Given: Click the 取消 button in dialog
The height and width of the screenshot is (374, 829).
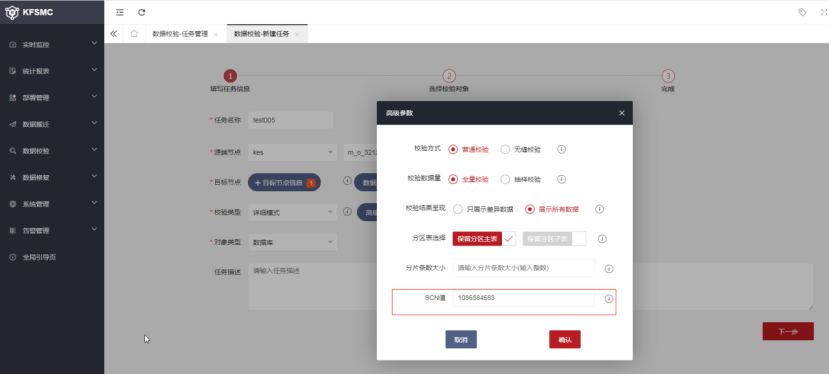Looking at the screenshot, I should point(461,340).
